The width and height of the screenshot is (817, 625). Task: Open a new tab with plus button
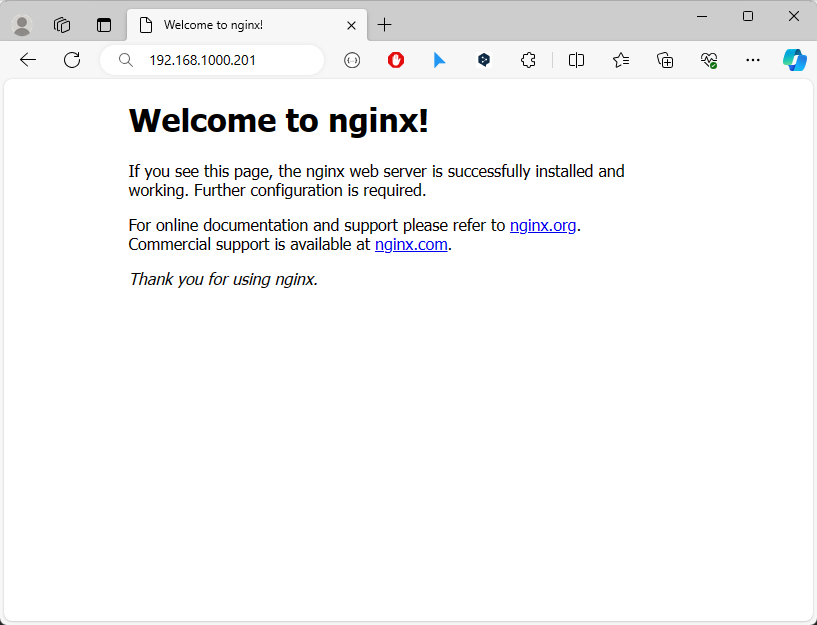385,24
